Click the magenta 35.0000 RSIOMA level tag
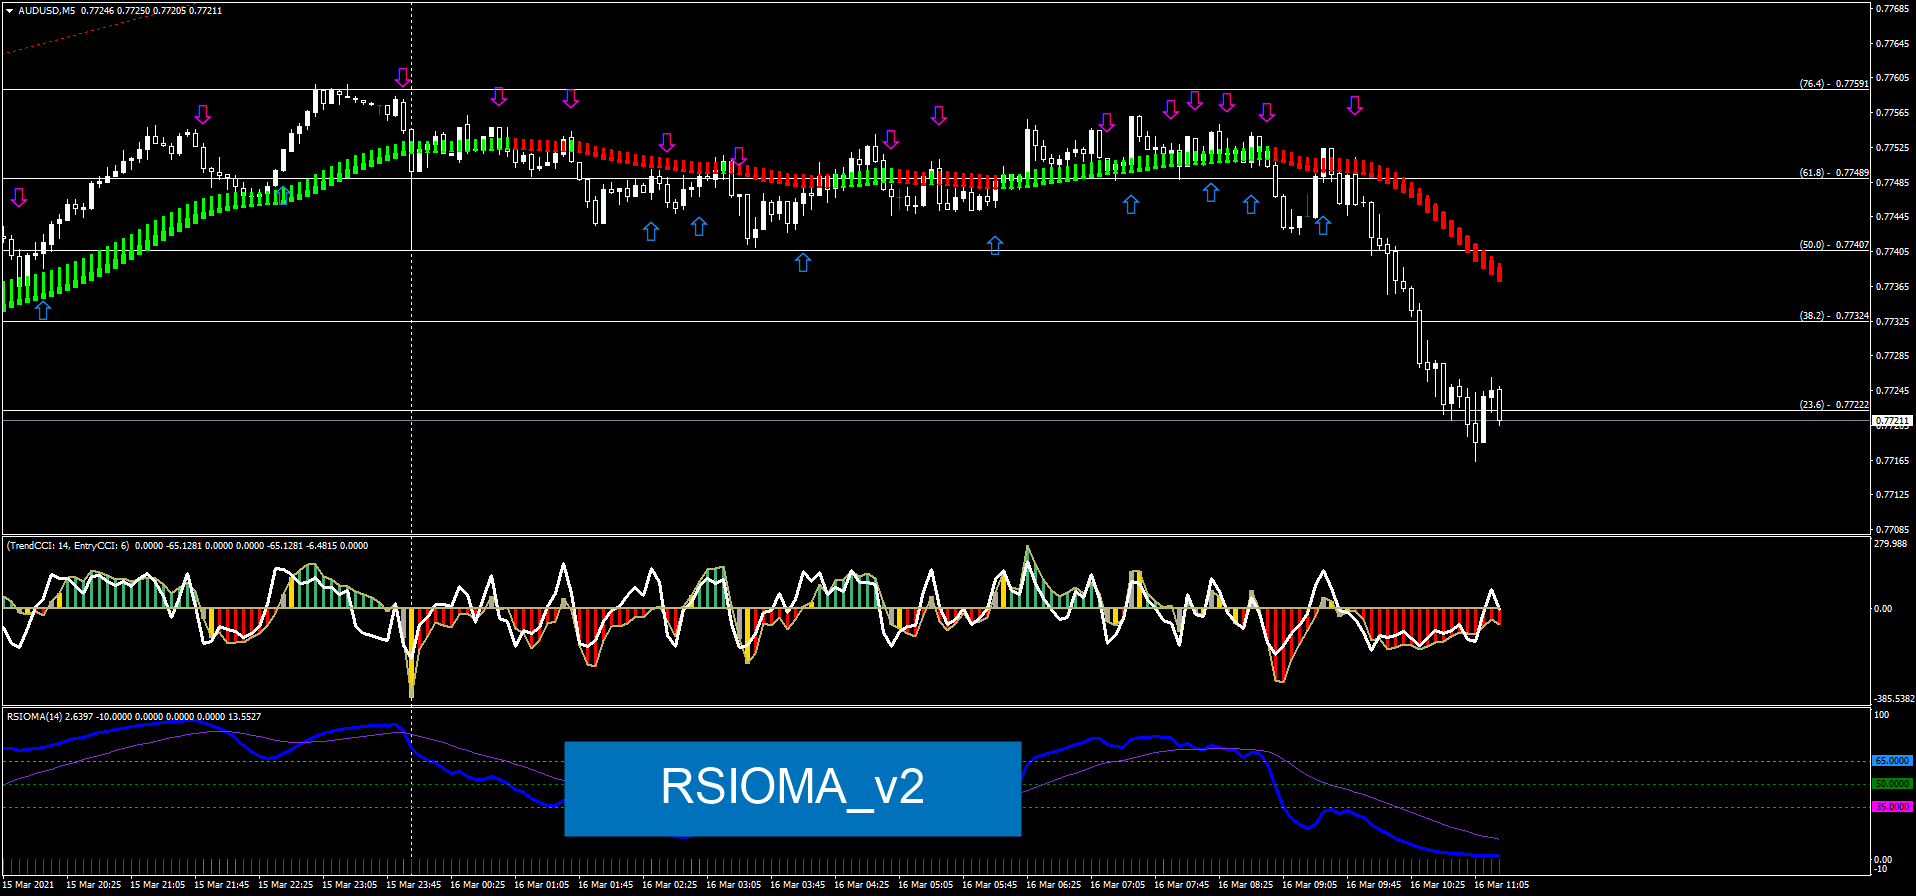The image size is (1916, 896). pyautogui.click(x=1891, y=807)
